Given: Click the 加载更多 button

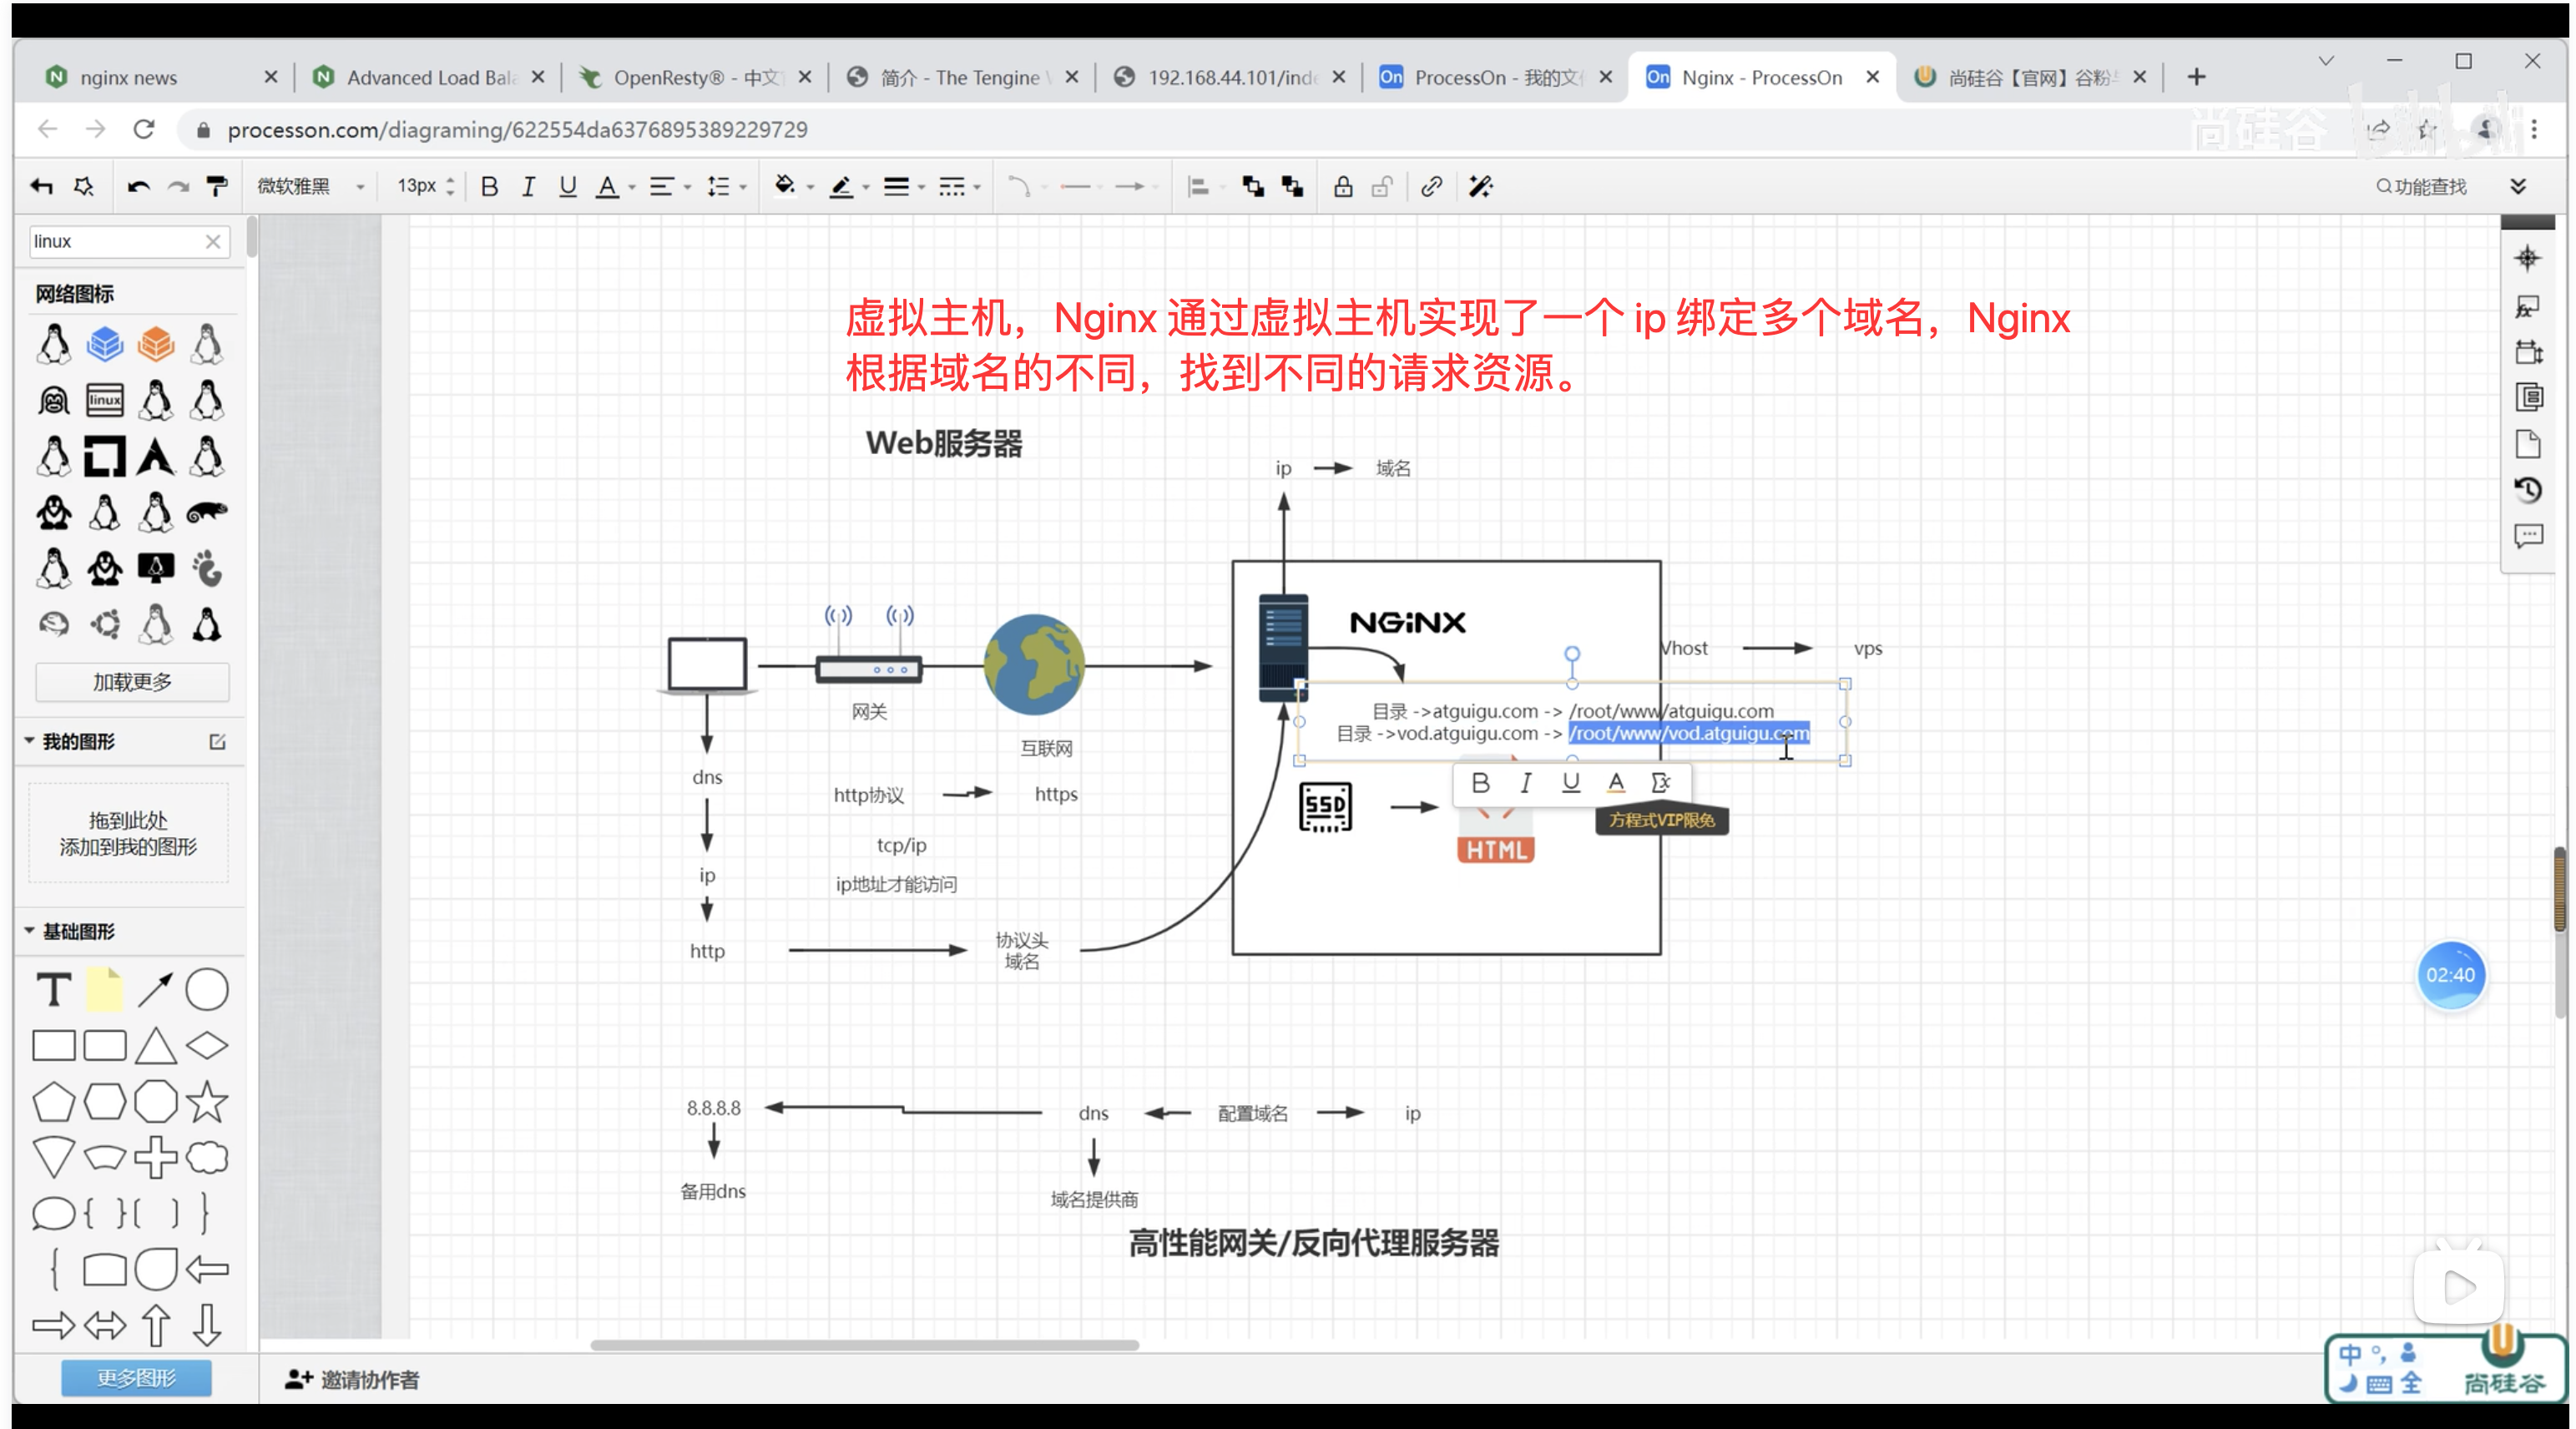Looking at the screenshot, I should coord(132,682).
